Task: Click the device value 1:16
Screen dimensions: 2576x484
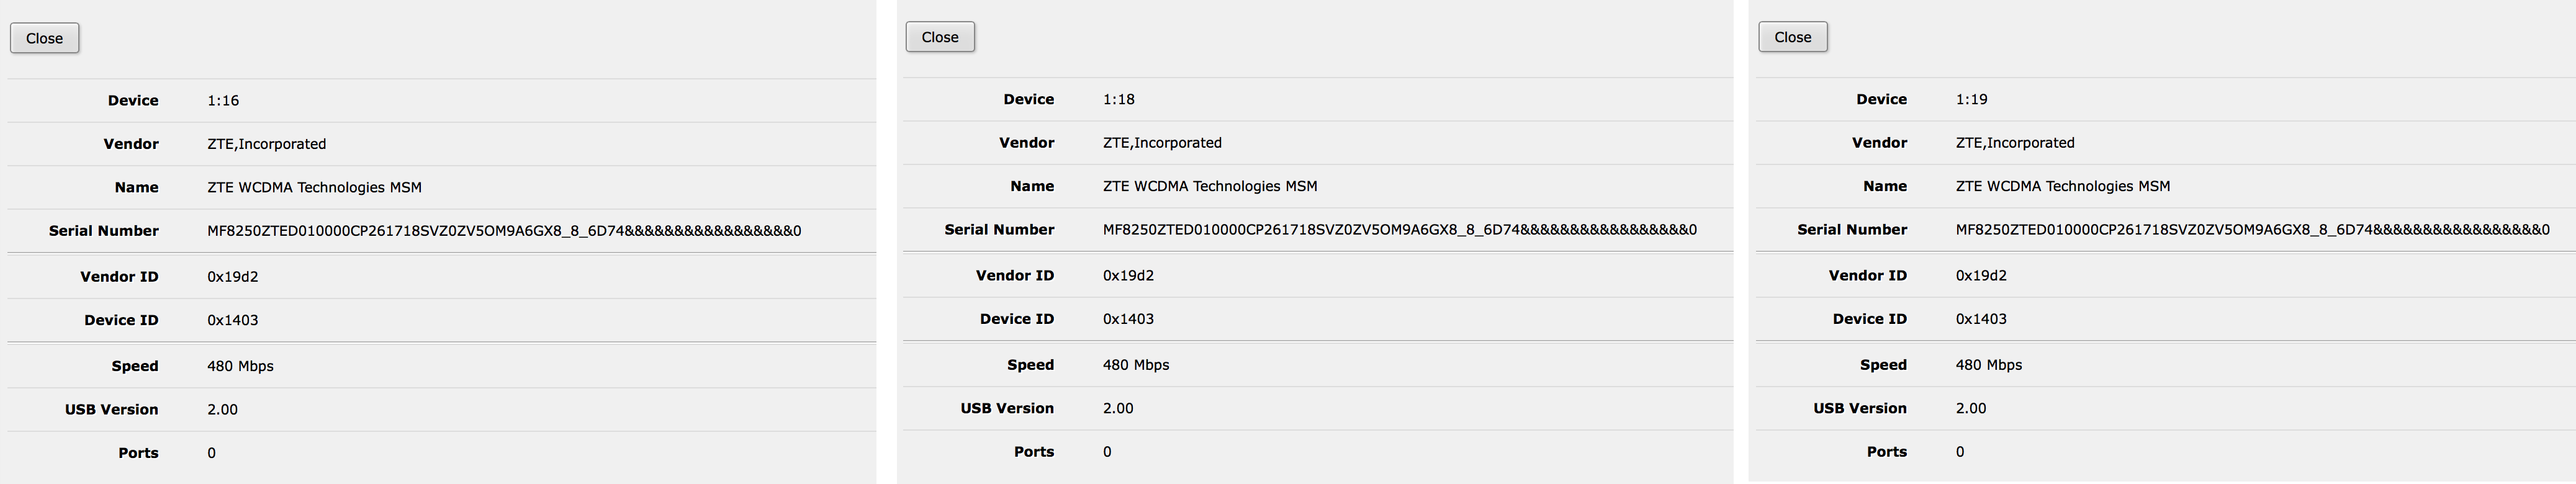Action: click(x=223, y=101)
